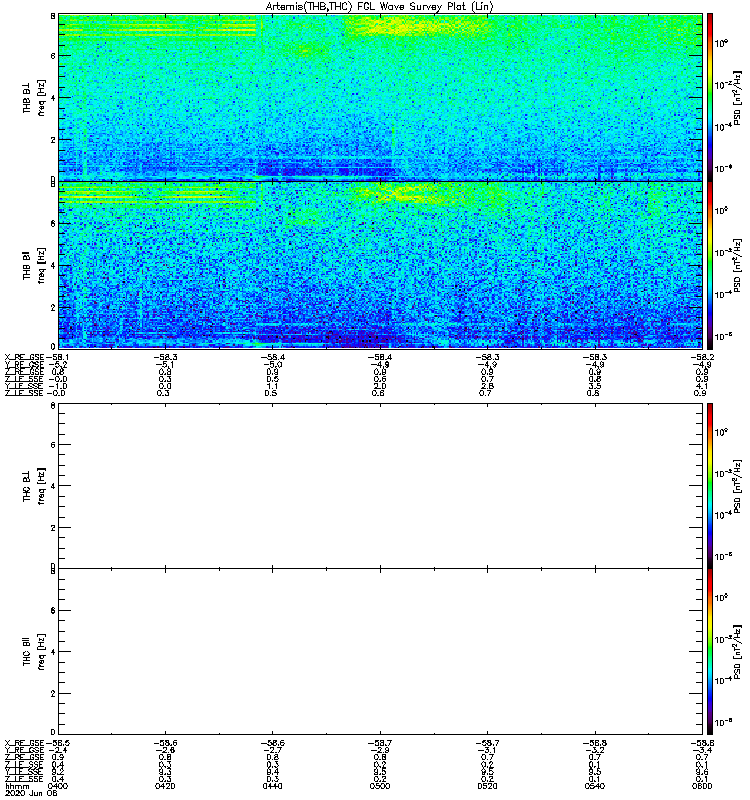Click the '-58.2' X_RE_GSE value under THB

[x=703, y=357]
